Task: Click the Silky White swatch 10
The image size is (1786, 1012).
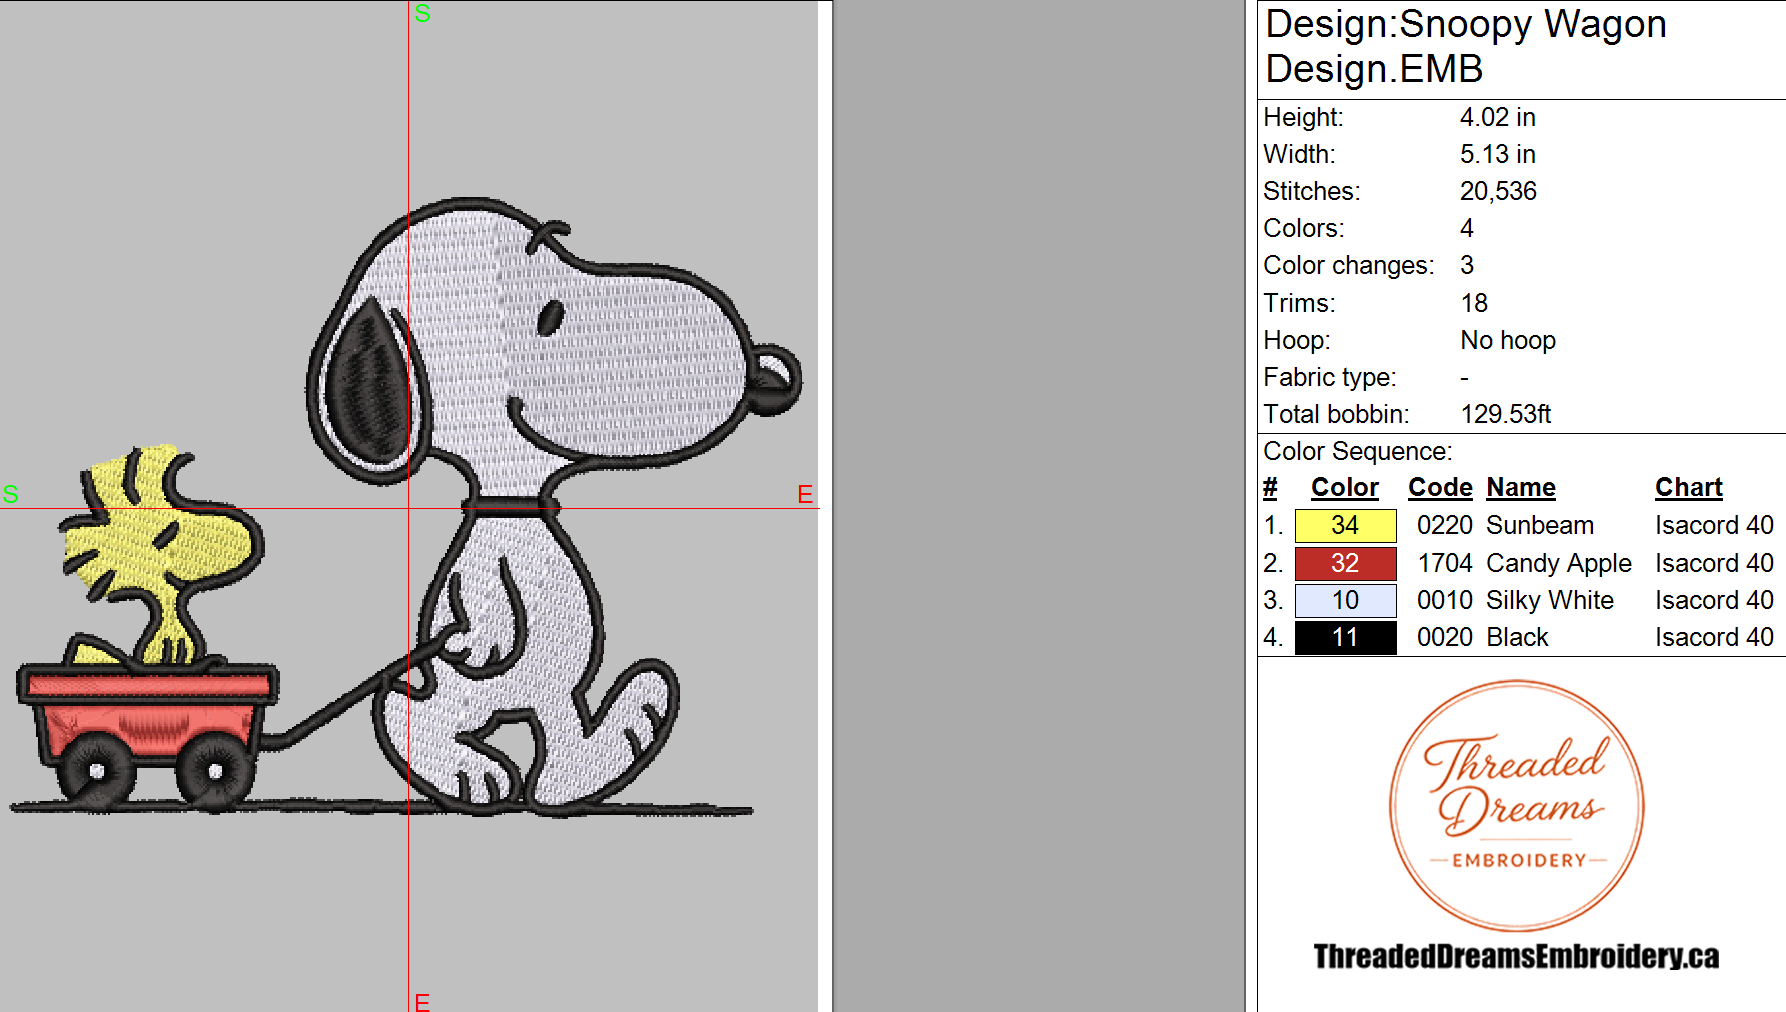Action: [x=1345, y=600]
